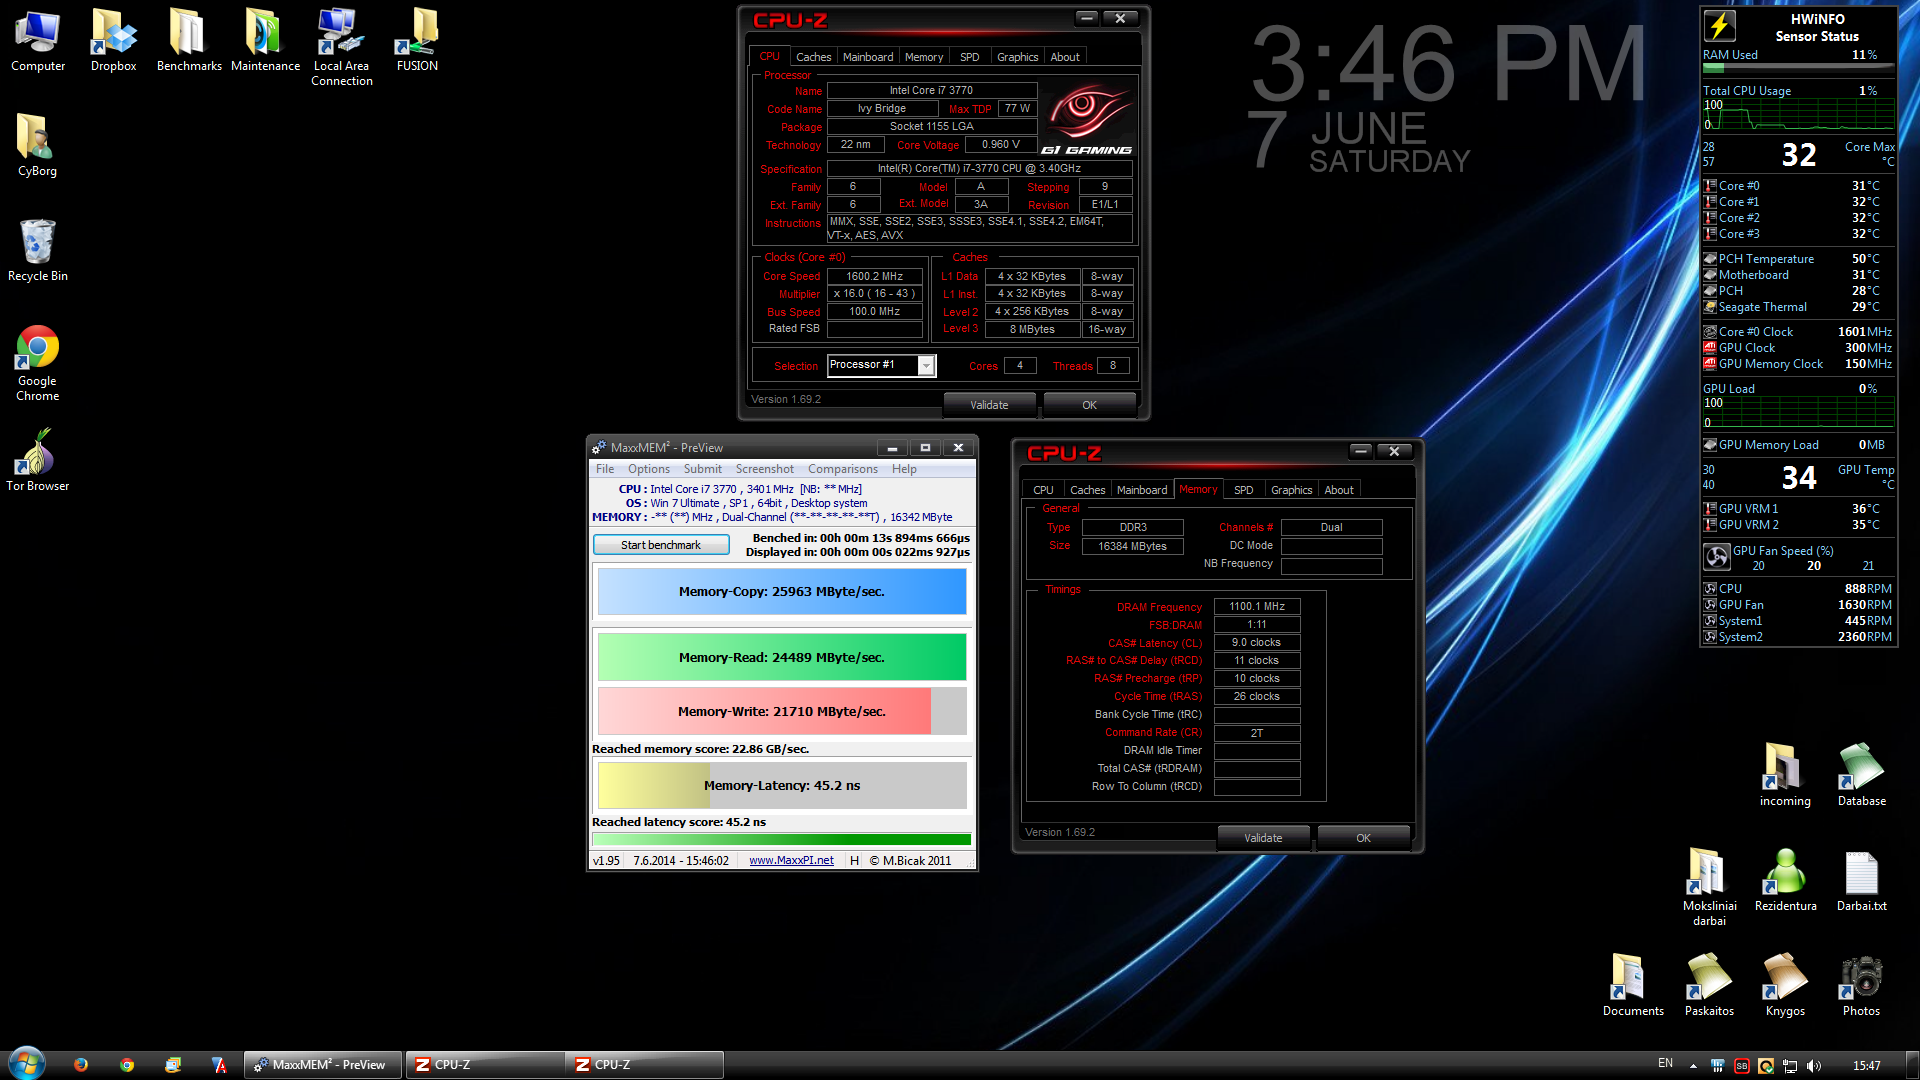Open SPD tab in bottom CPU-Z
The height and width of the screenshot is (1080, 1920).
point(1243,490)
